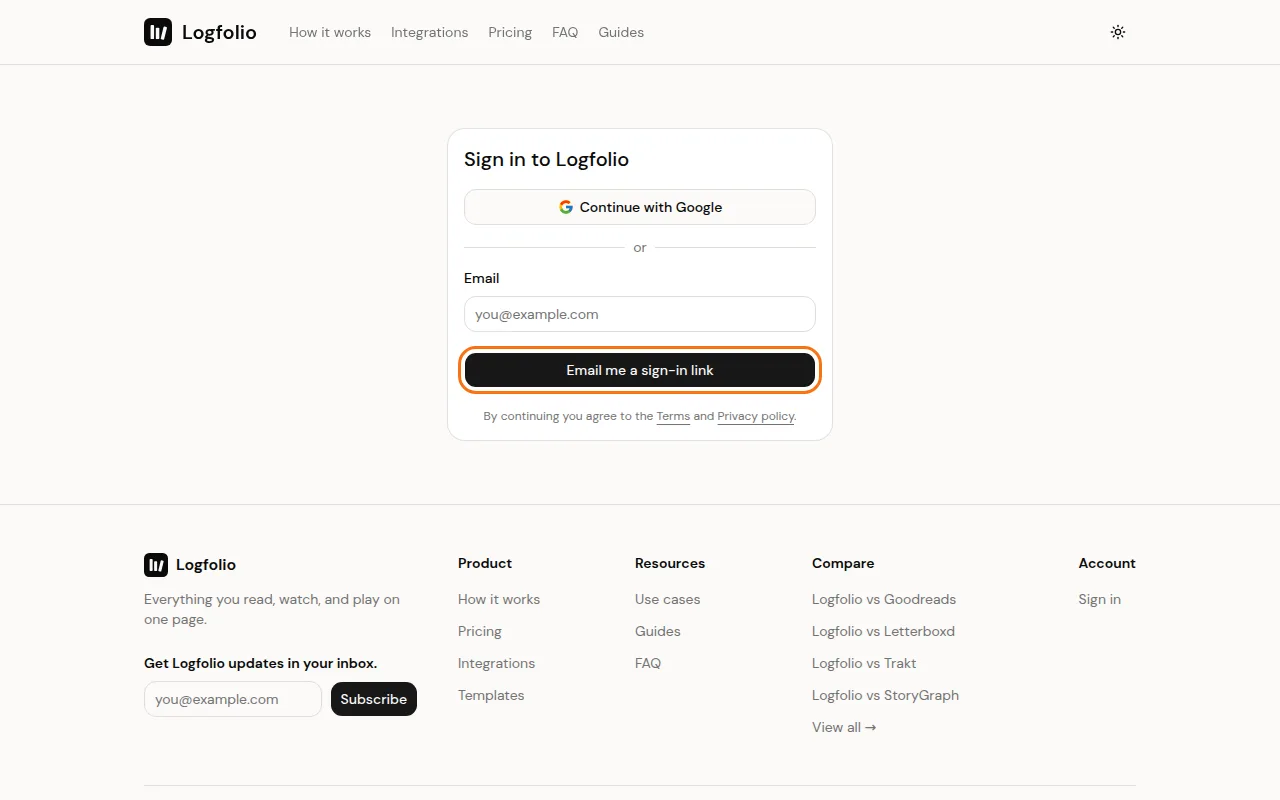Click the 'Compare' footer heading
1280x800 pixels.
point(843,563)
